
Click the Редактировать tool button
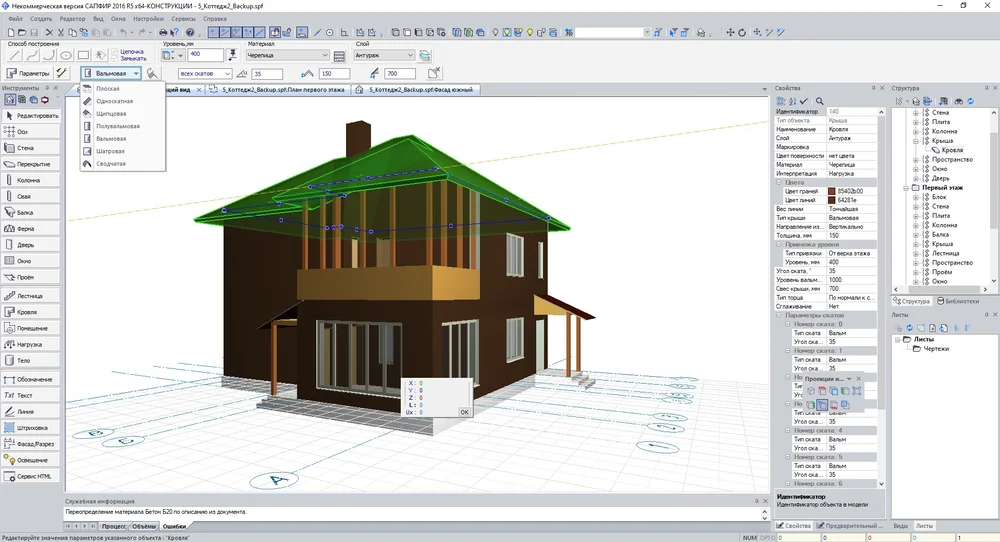[31, 115]
